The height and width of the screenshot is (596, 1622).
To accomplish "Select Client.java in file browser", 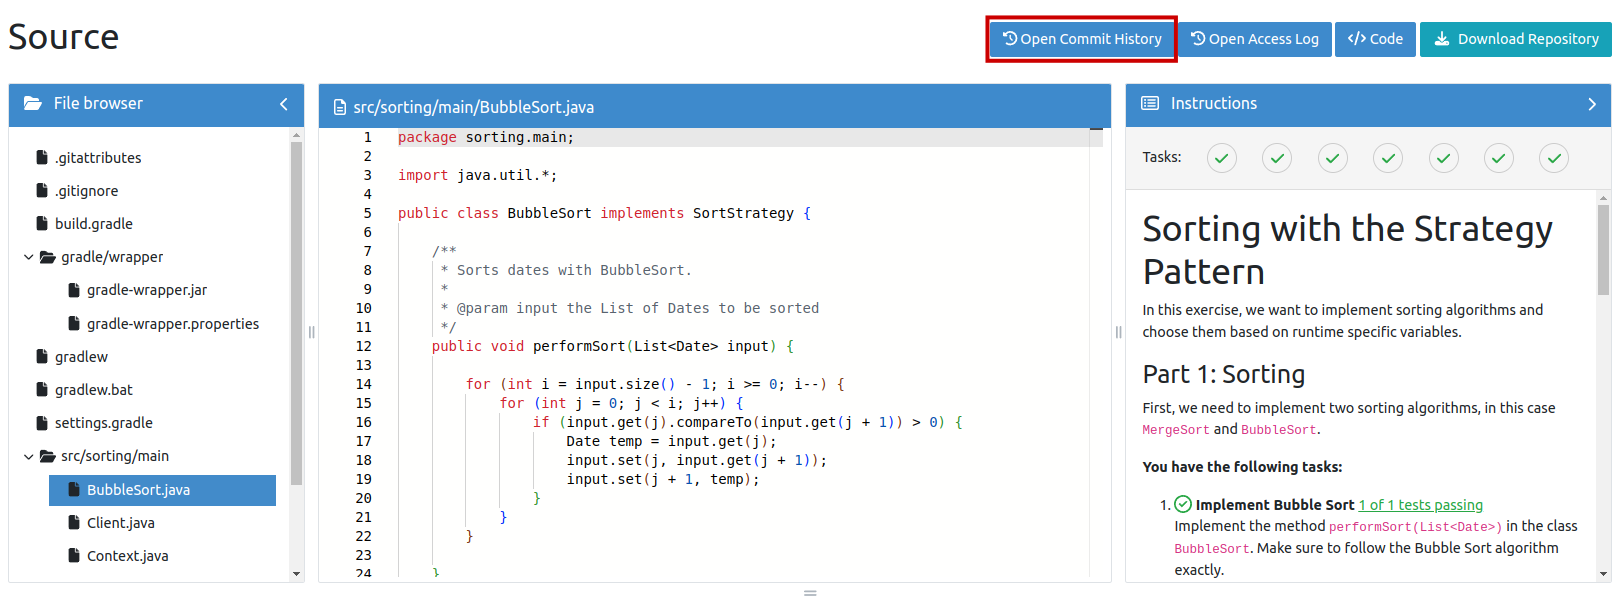I will coord(120,523).
